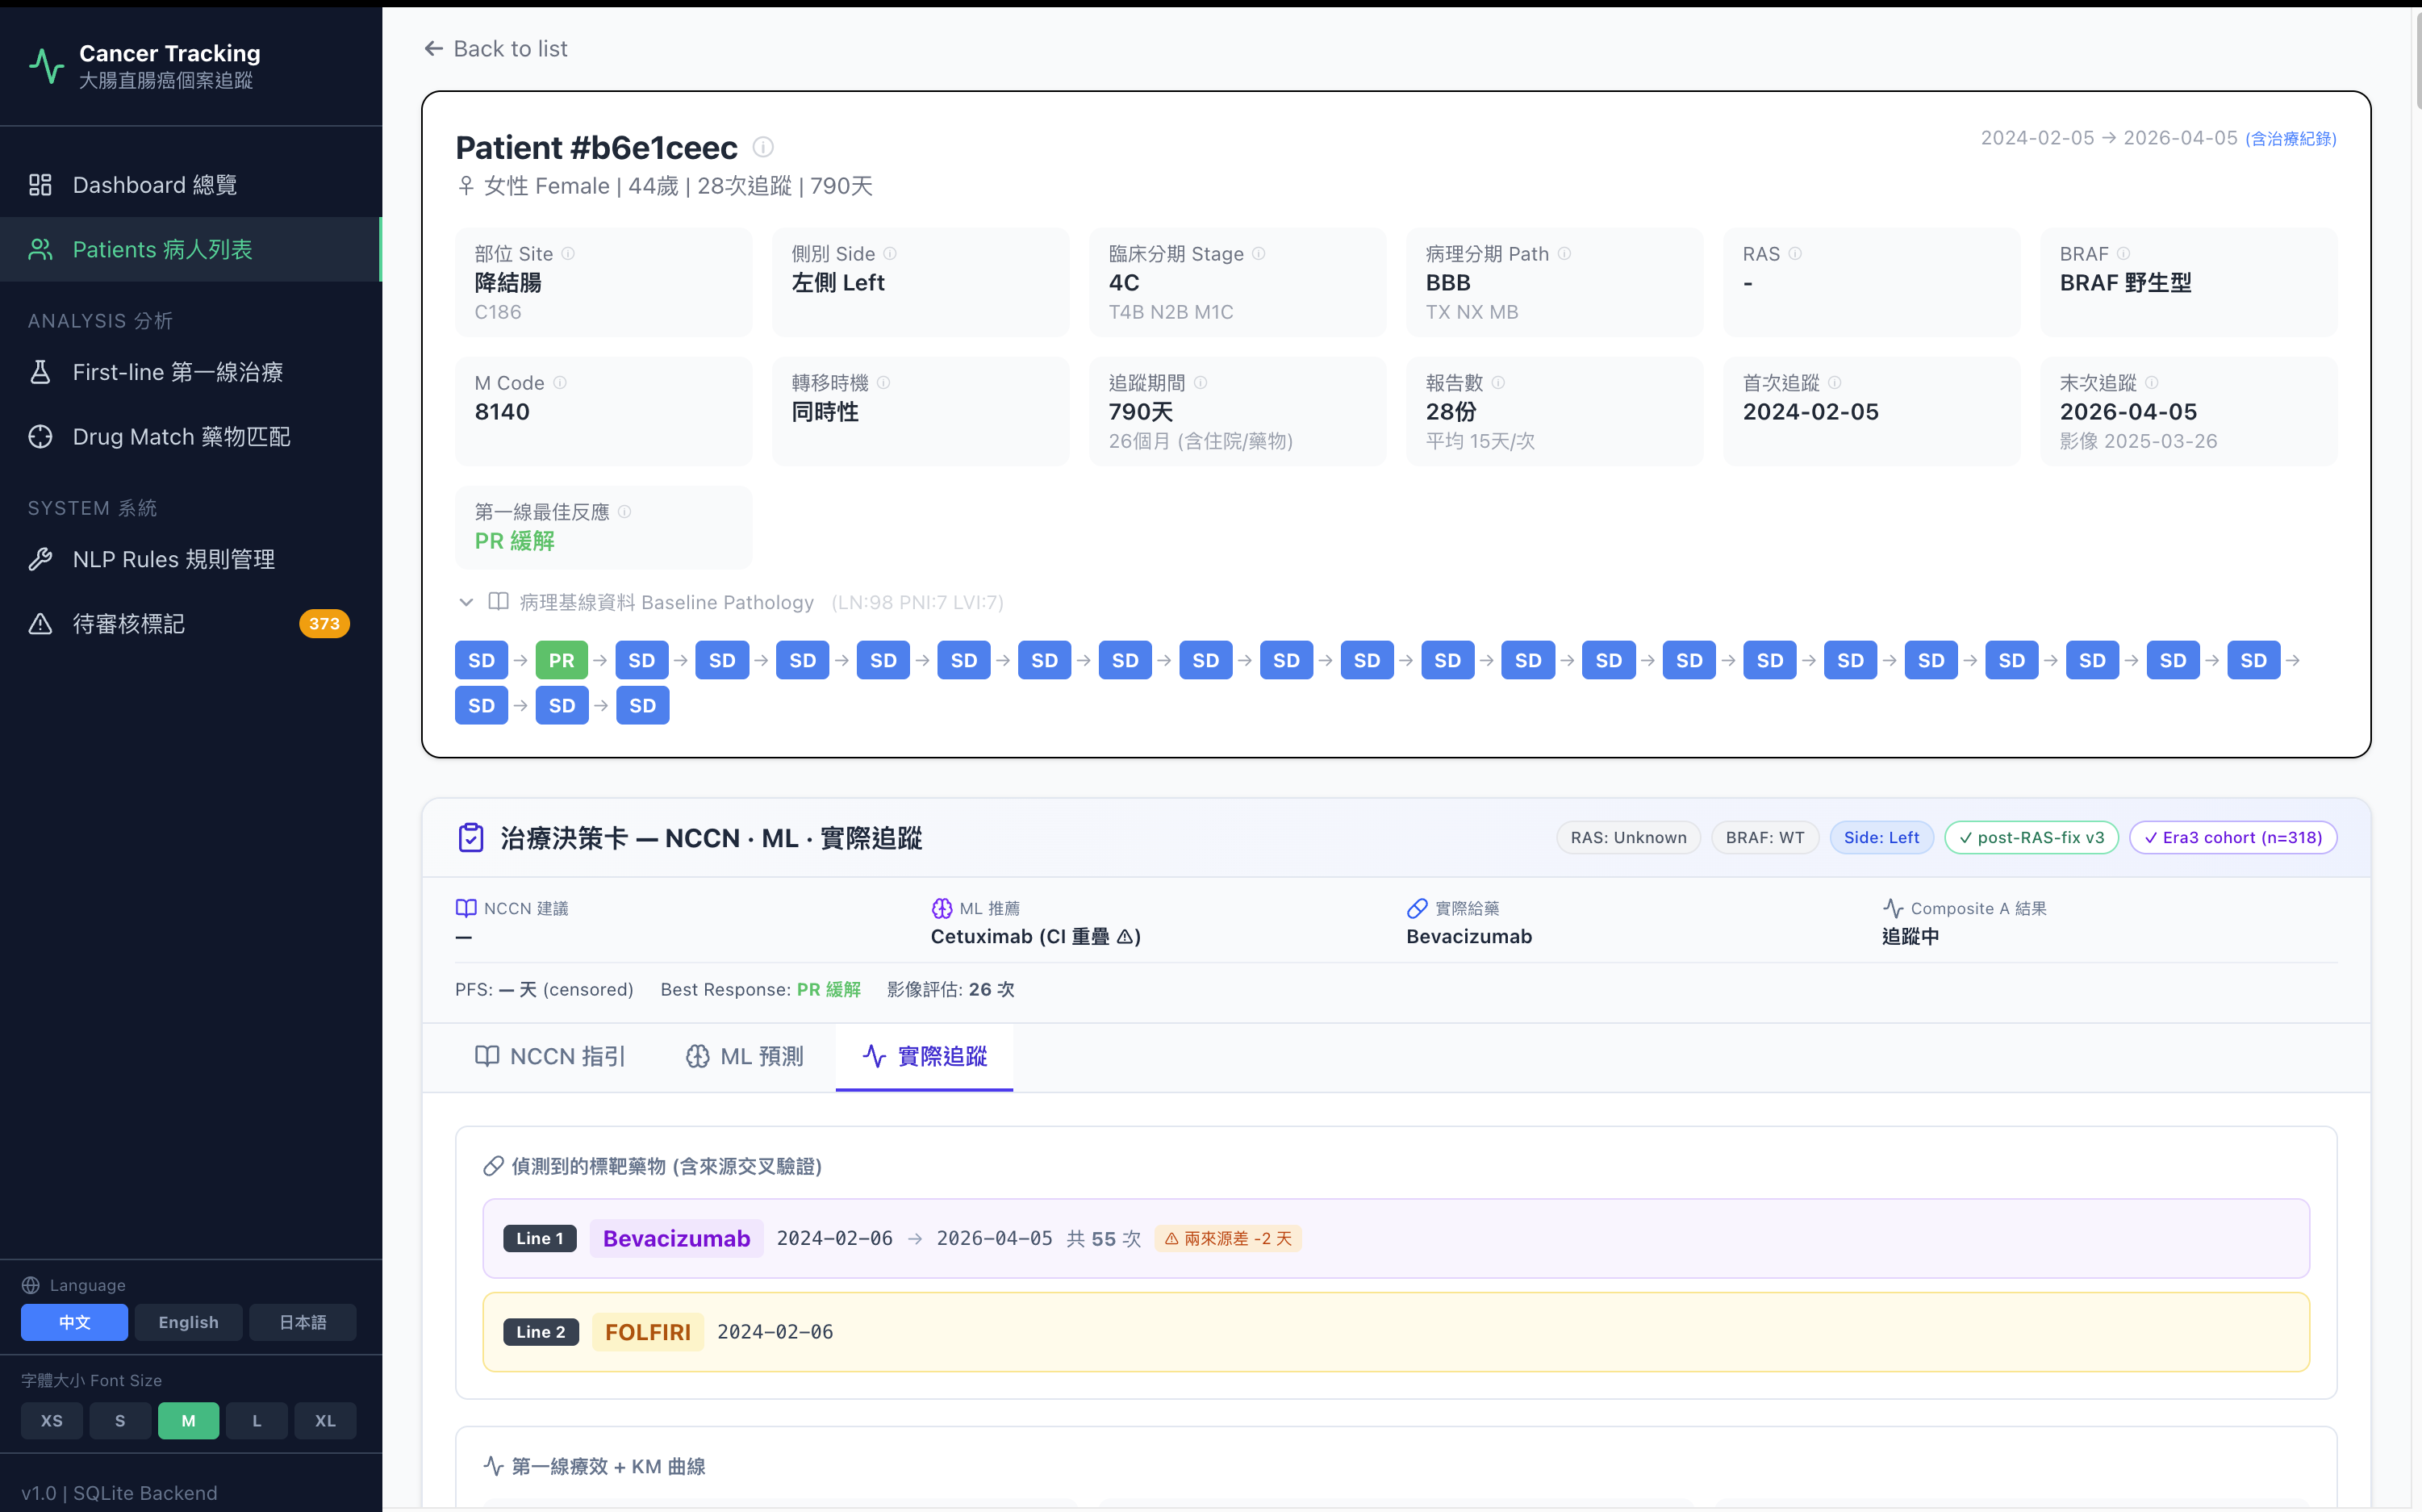Switch to the ML 預測 tab

click(x=744, y=1056)
